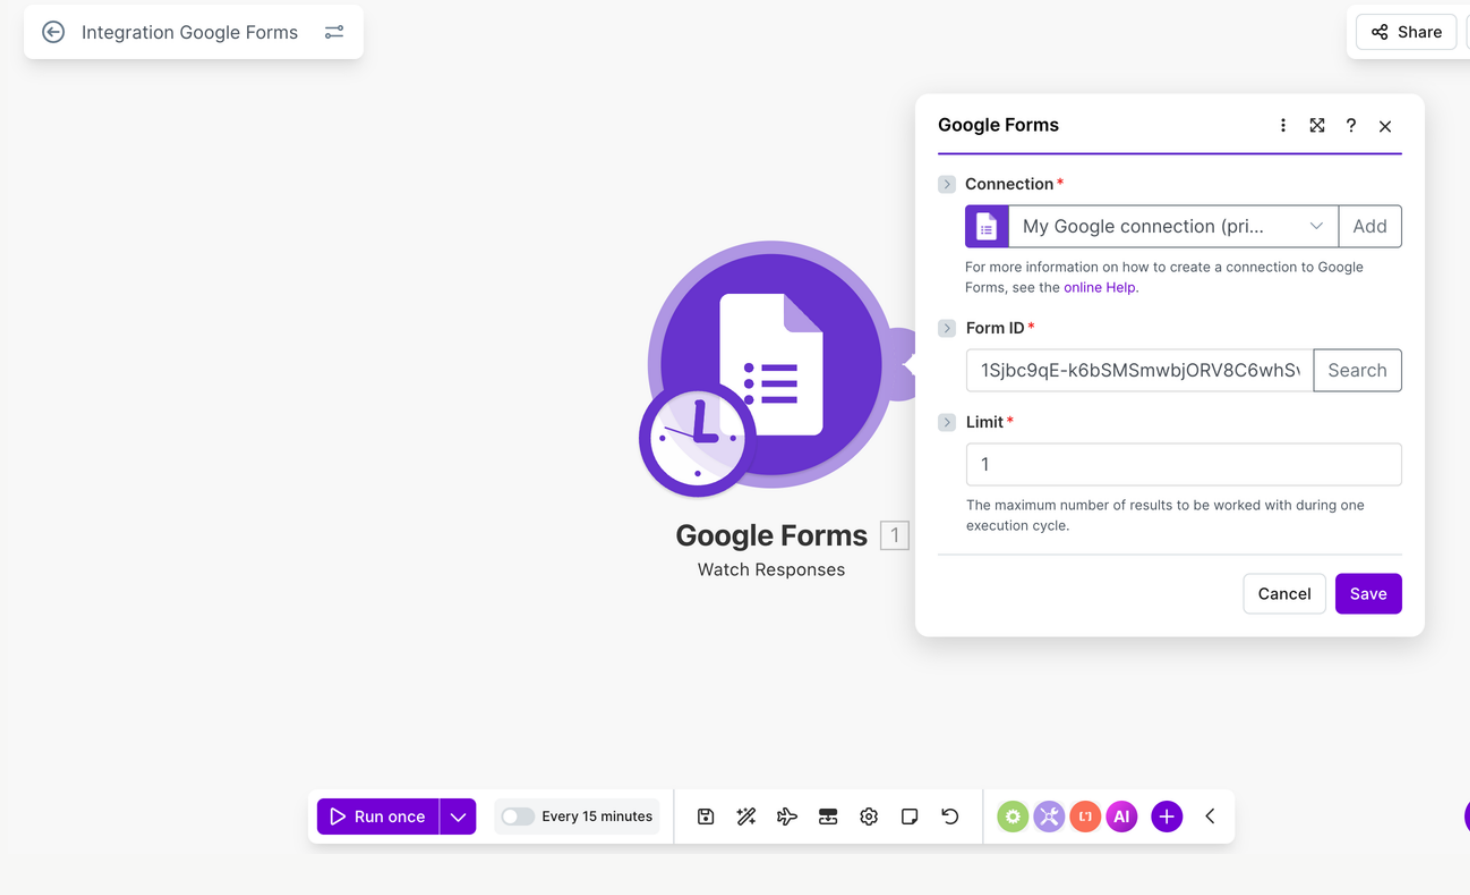Open the scenario inputs icon in toolbar
This screenshot has height=895, width=1470.
tap(828, 816)
